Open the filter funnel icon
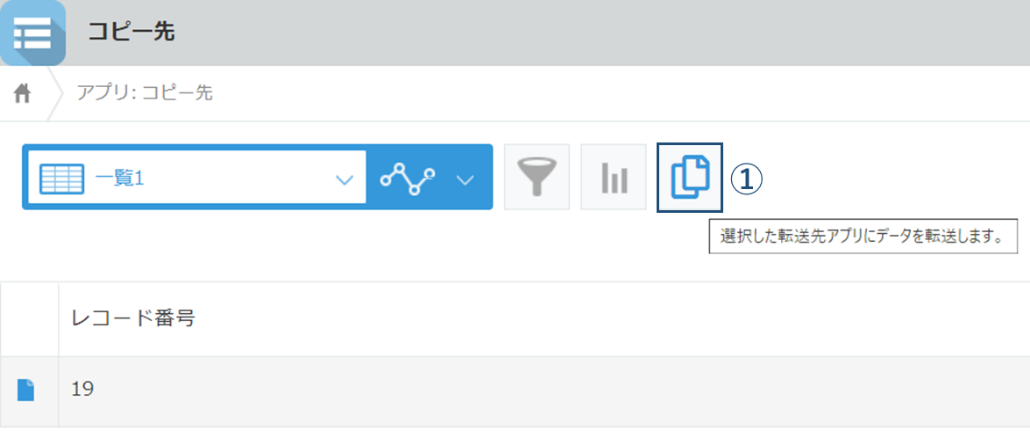Screen dimensions: 1030x445 [537, 177]
